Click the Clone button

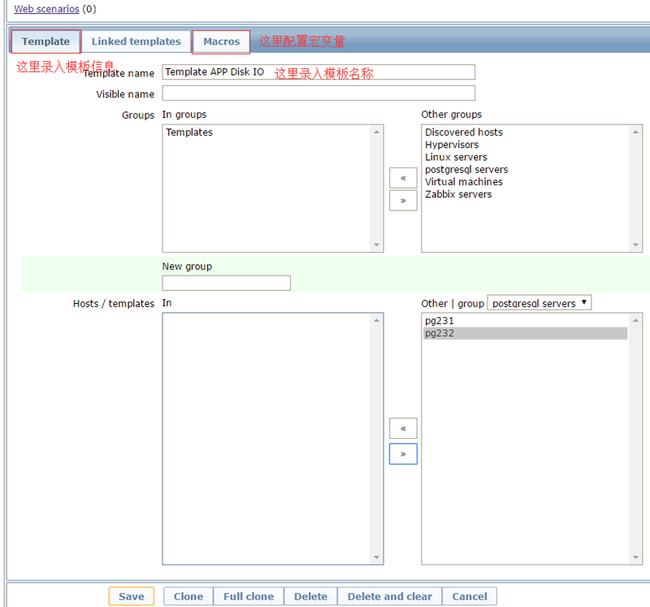coord(188,596)
